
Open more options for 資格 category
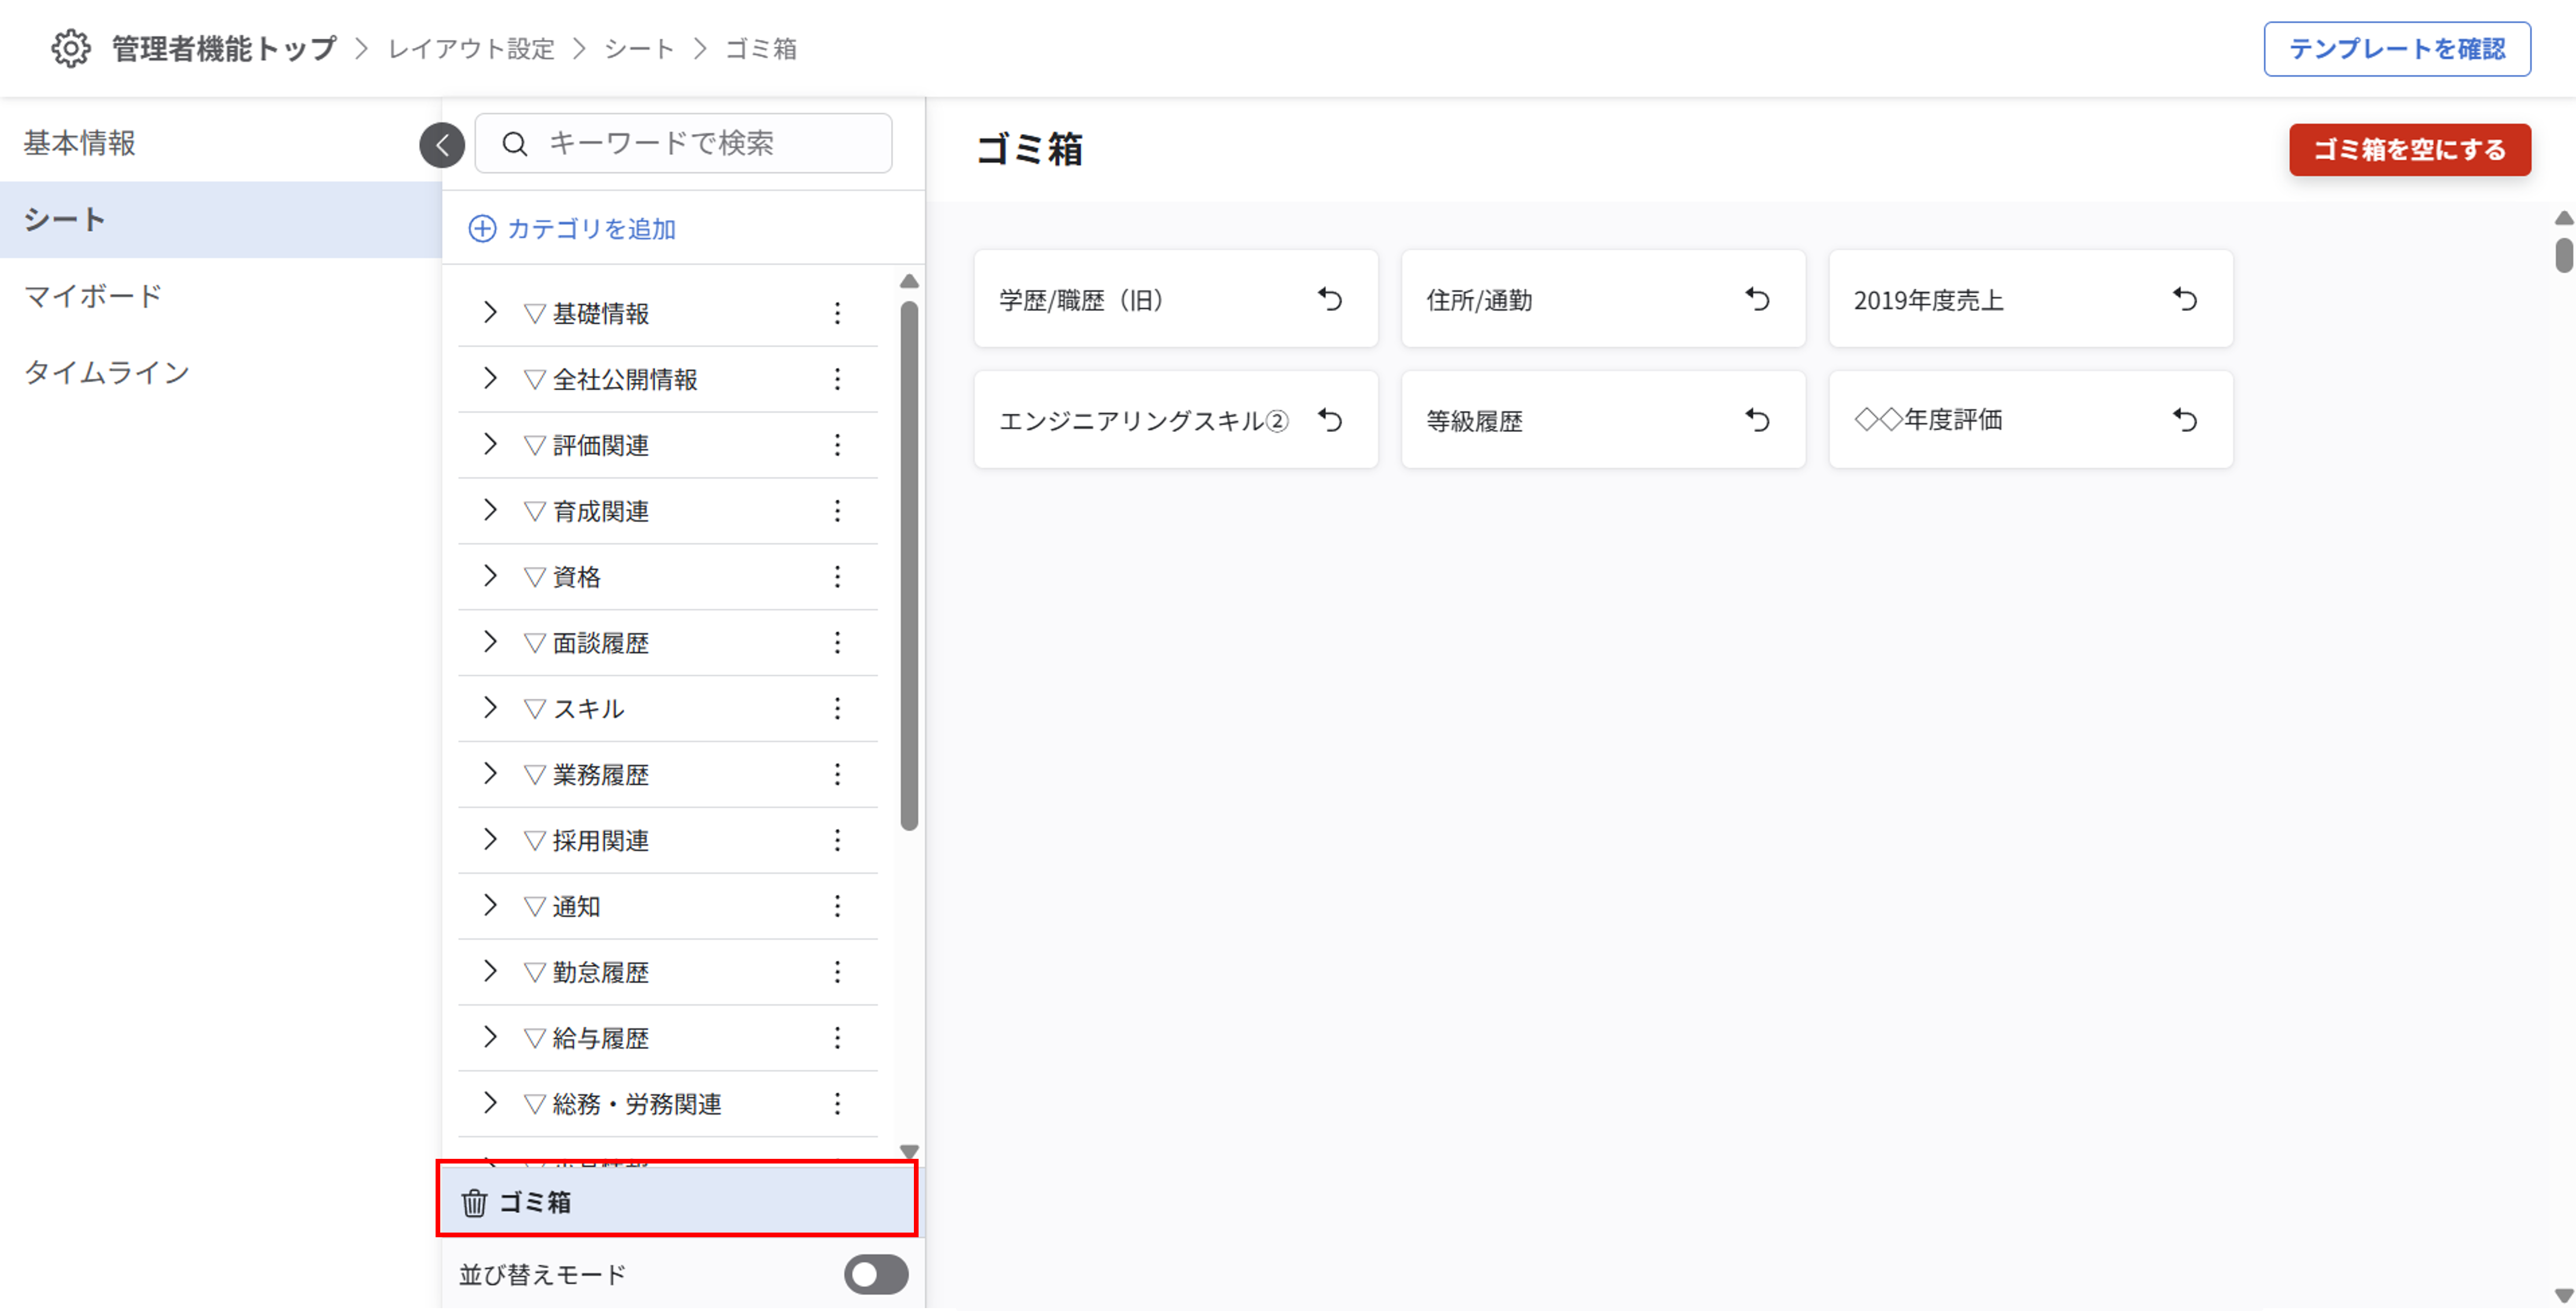(837, 577)
